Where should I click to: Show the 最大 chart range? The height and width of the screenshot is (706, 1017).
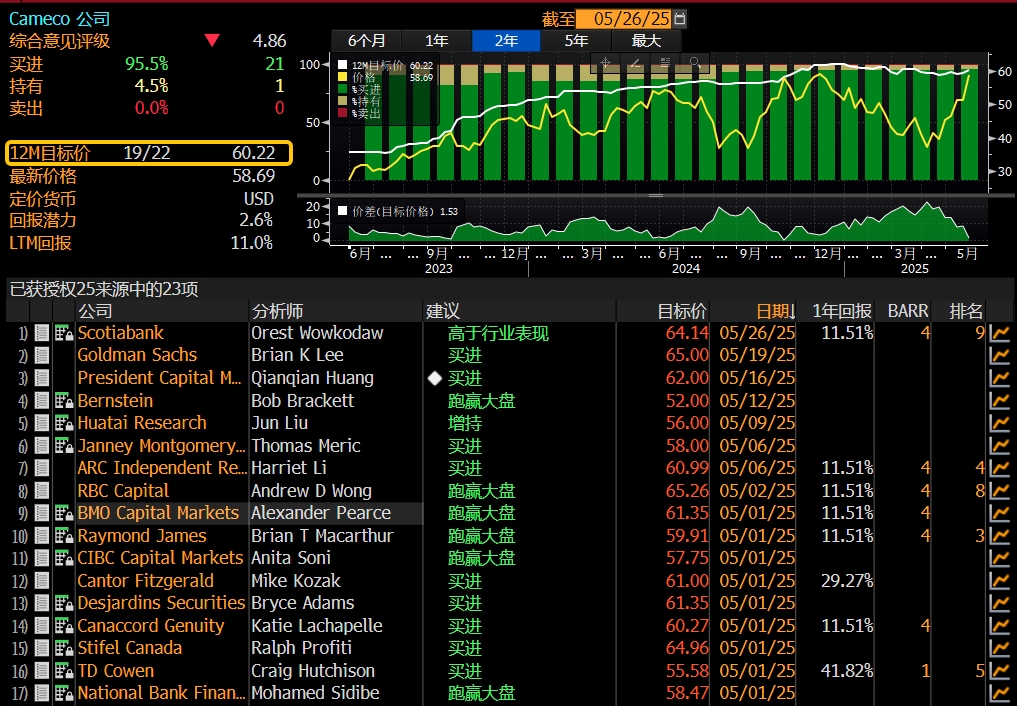pyautogui.click(x=646, y=41)
